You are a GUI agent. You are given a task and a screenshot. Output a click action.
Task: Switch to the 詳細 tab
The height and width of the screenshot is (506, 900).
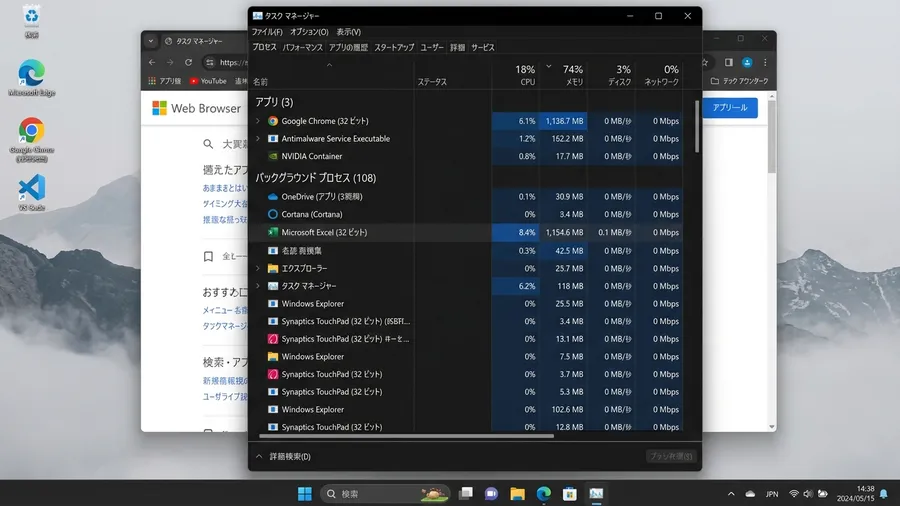pyautogui.click(x=457, y=48)
